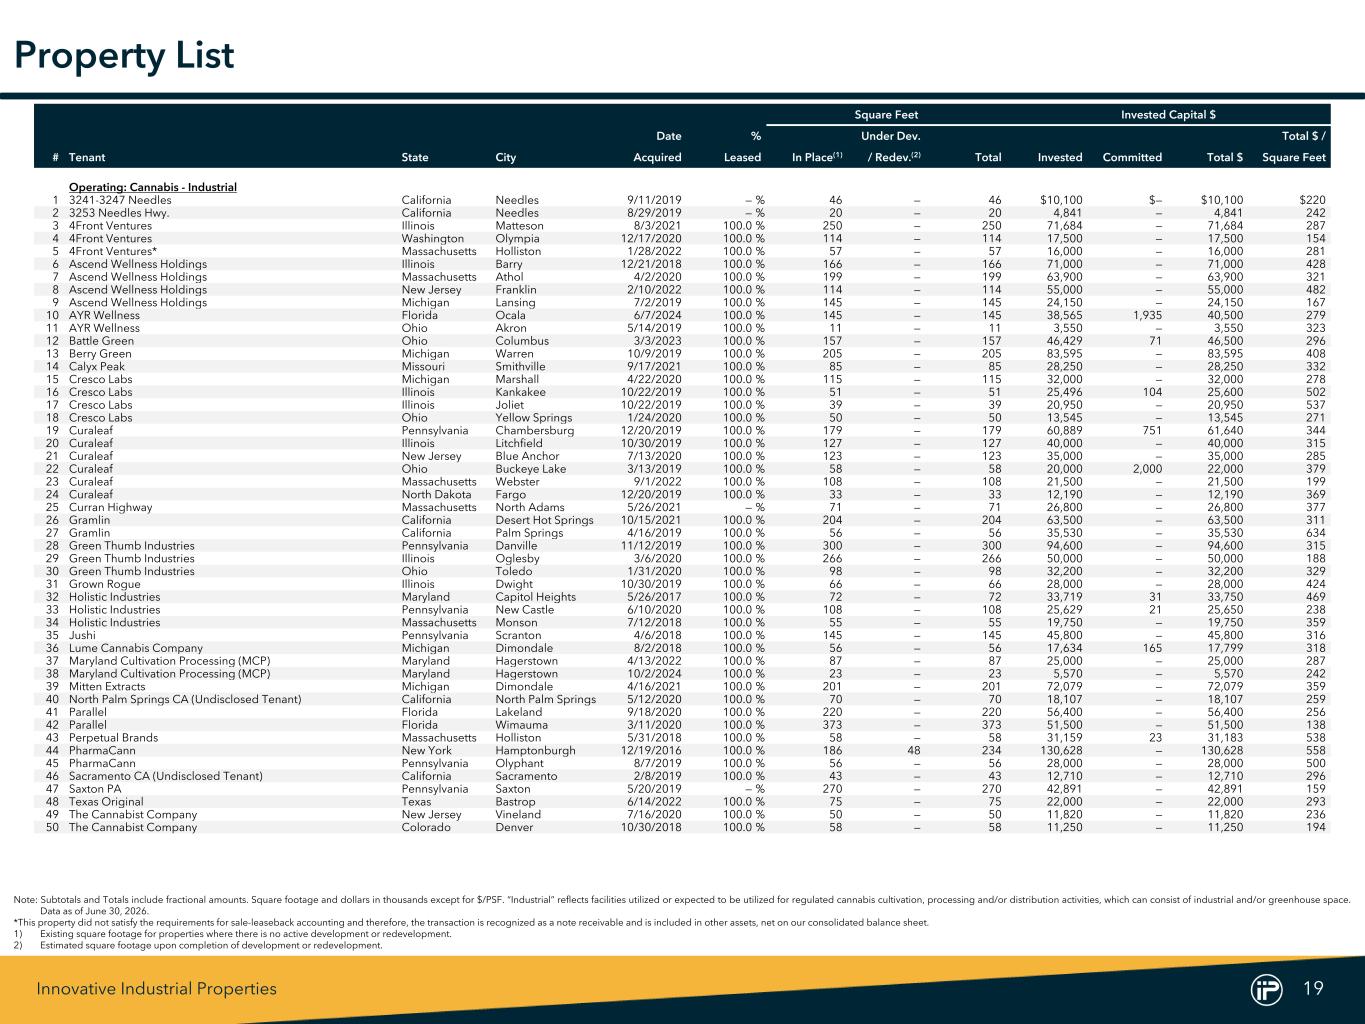Click tenant '3241-3247 Needles'
The width and height of the screenshot is (1365, 1024).
(x=120, y=200)
